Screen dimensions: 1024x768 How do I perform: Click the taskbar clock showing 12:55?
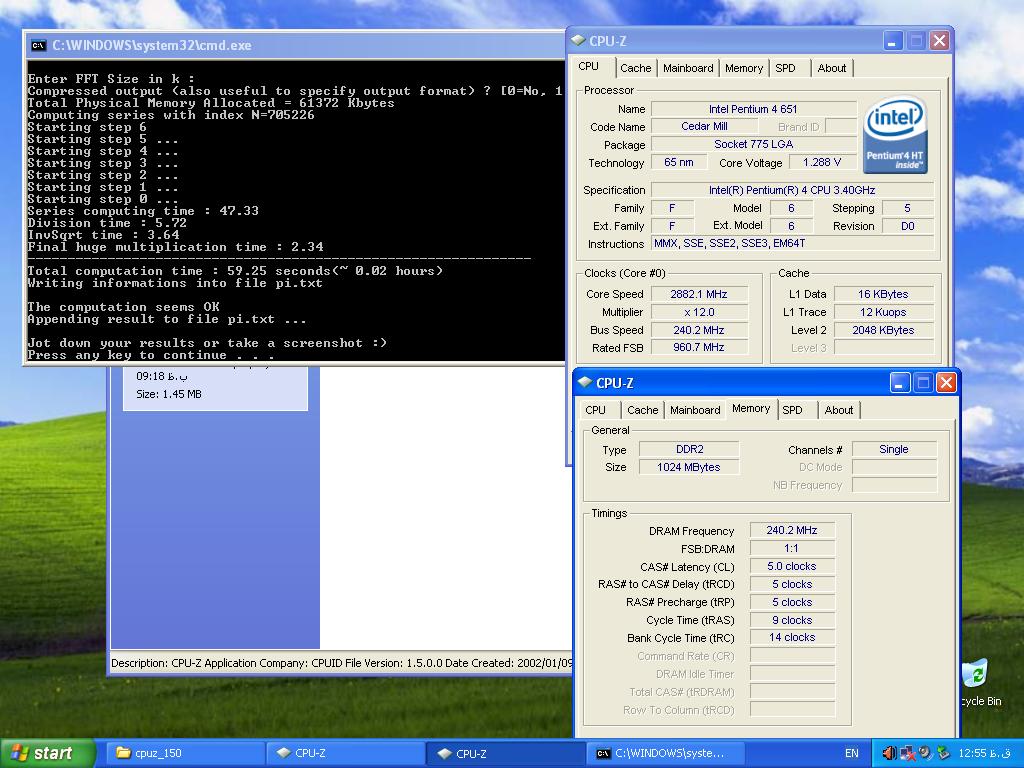[x=984, y=753]
